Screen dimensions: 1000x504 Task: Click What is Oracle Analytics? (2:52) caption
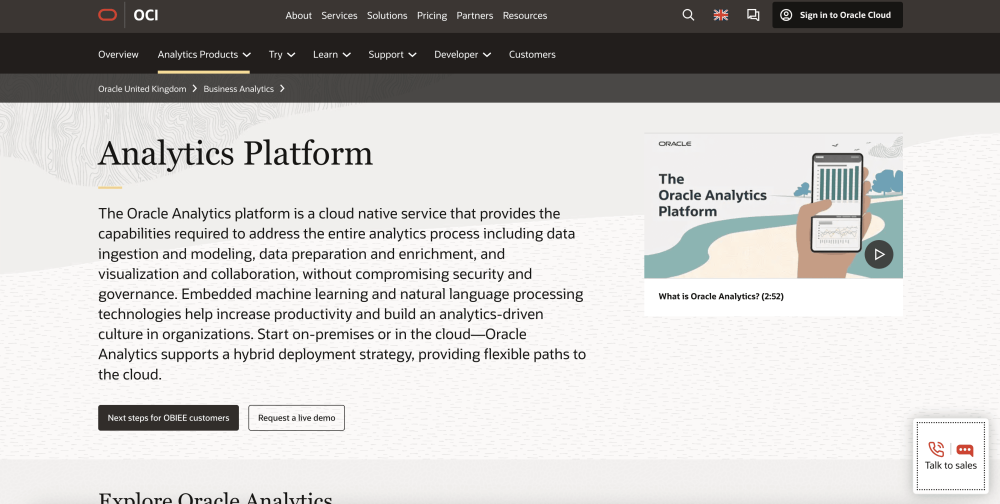coord(721,296)
